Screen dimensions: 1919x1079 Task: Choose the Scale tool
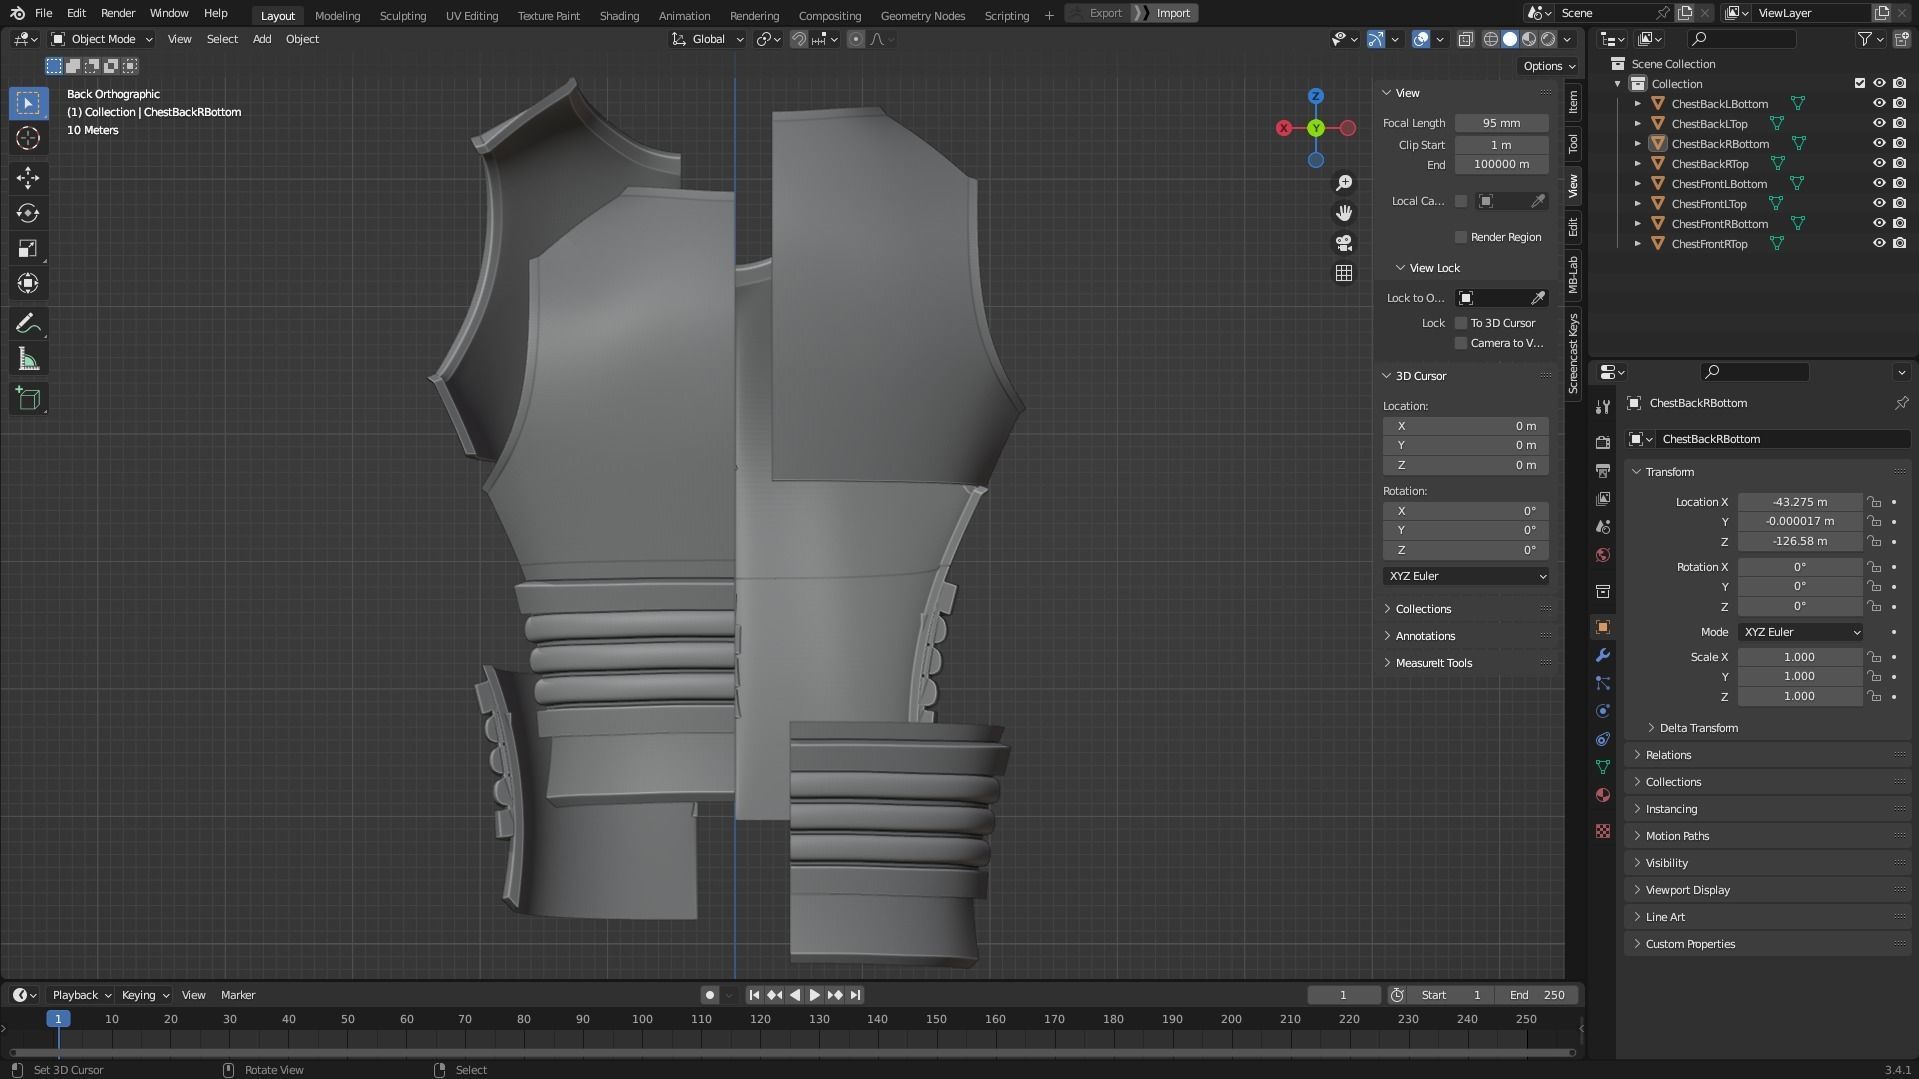(x=28, y=248)
